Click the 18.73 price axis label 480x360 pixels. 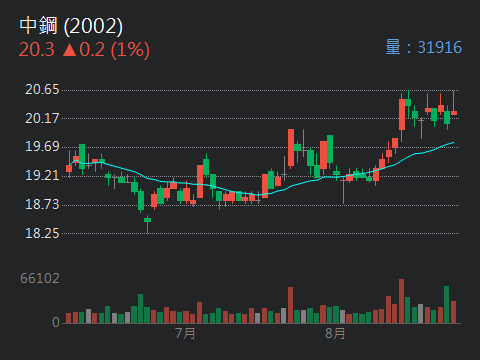click(x=42, y=204)
